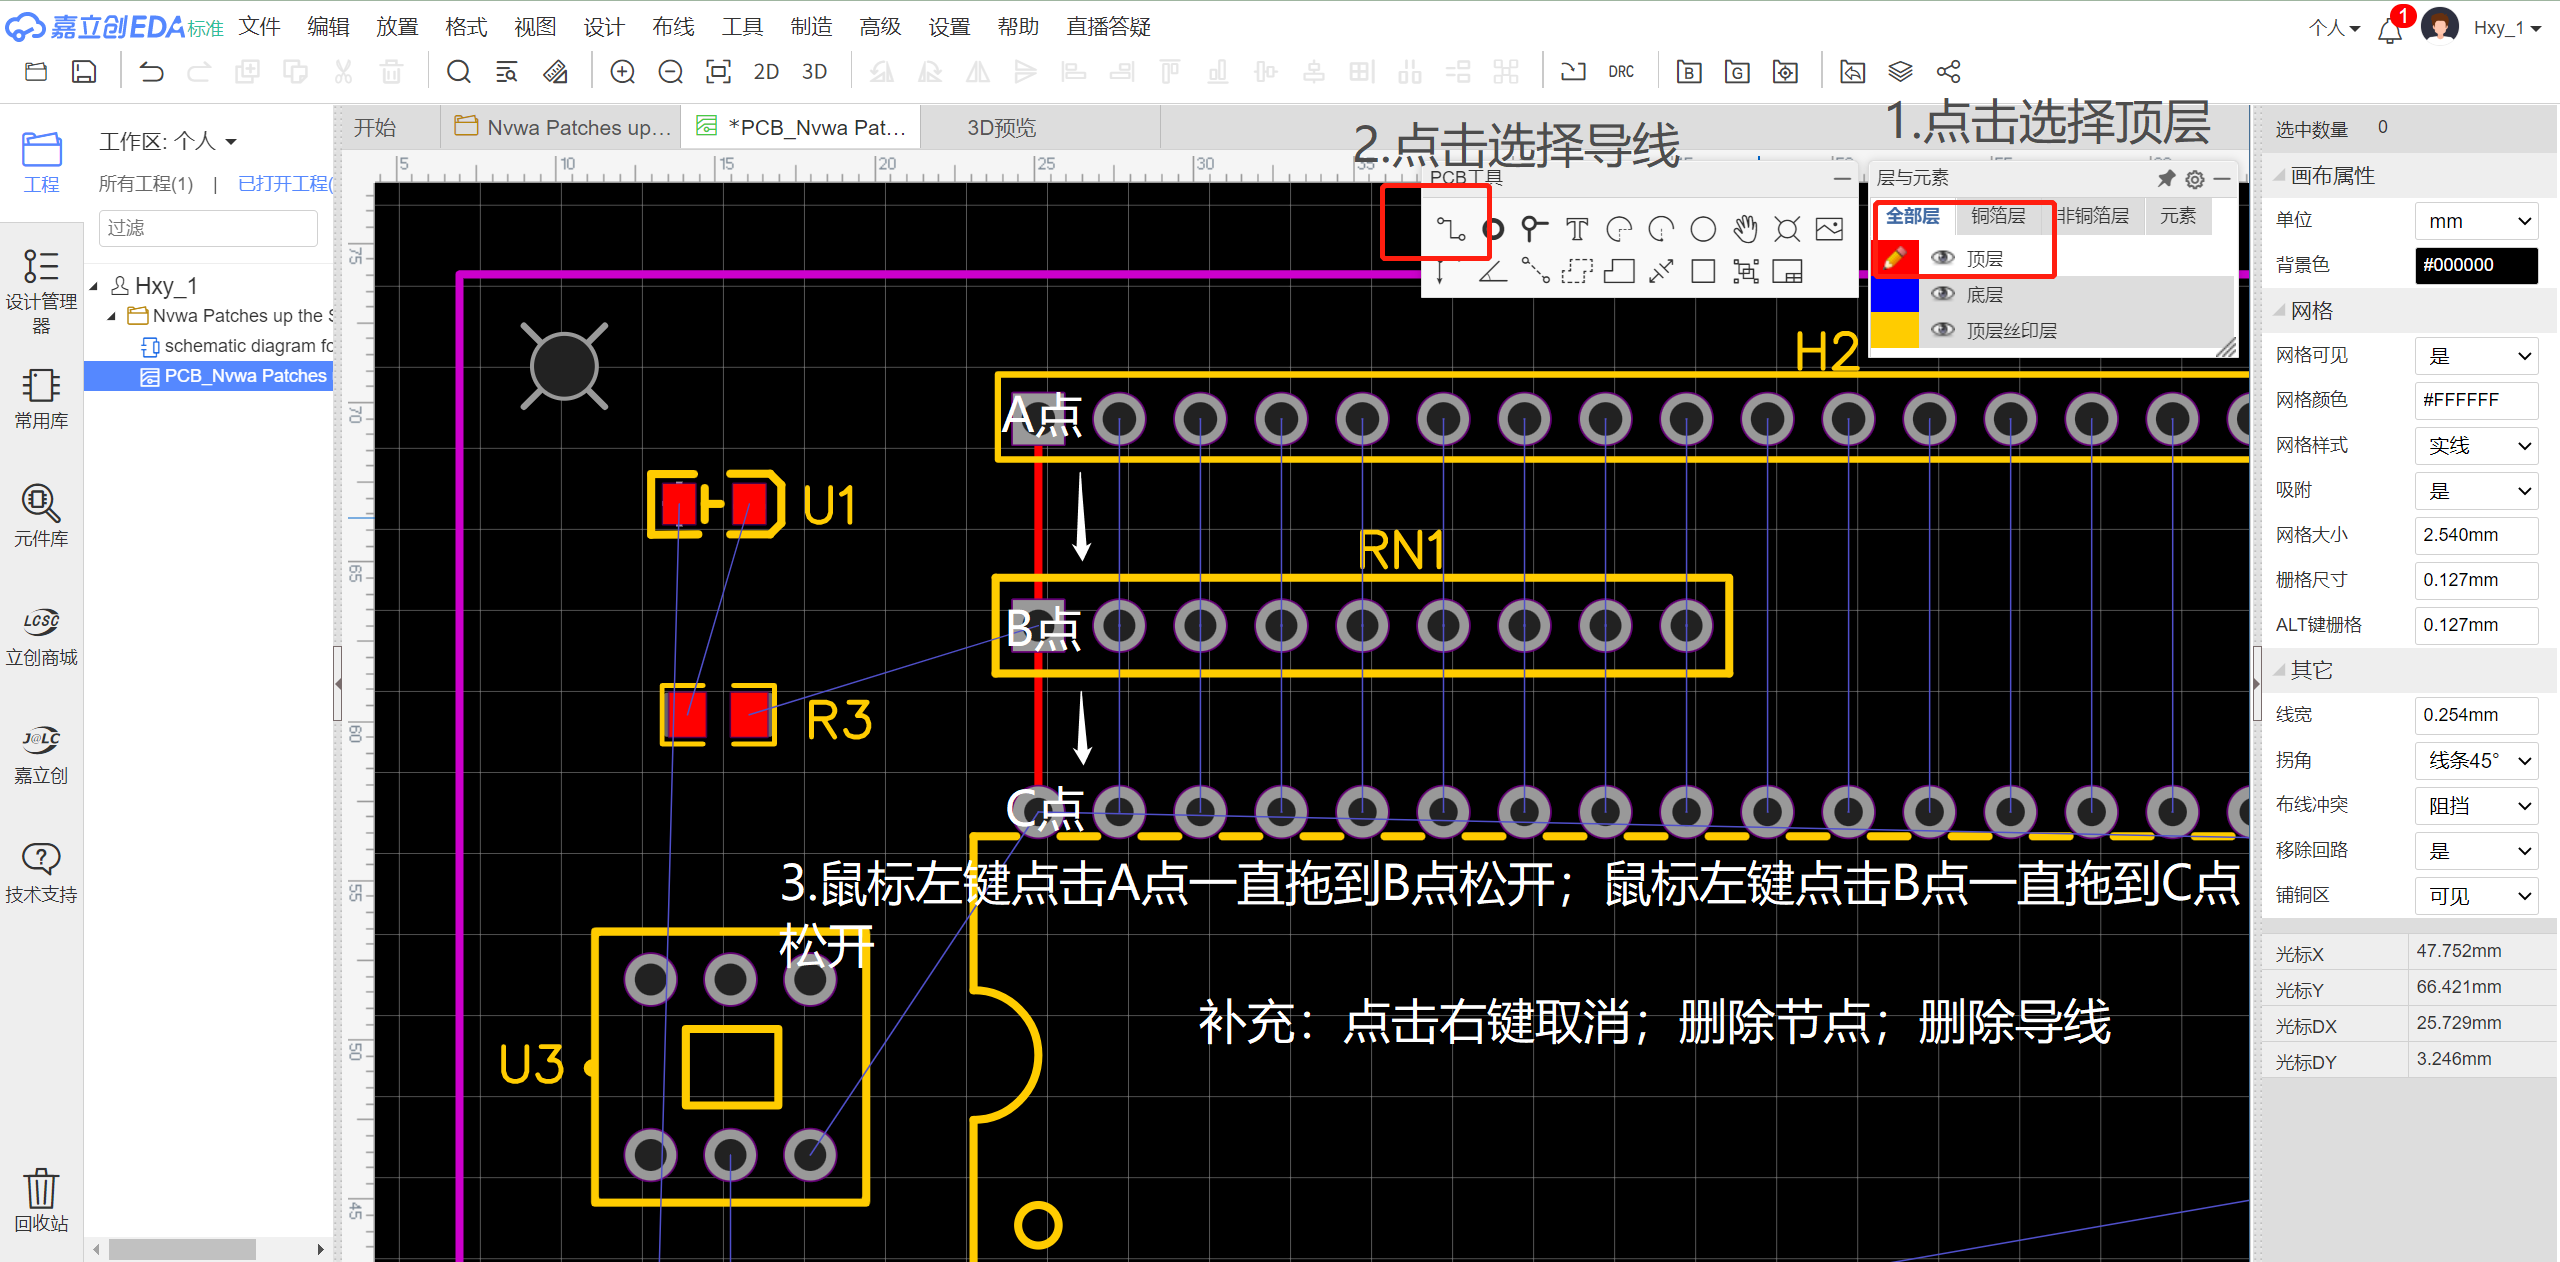This screenshot has width=2560, height=1262.
Task: Toggle visibility eye of 顶层 layer
Action: point(1942,259)
